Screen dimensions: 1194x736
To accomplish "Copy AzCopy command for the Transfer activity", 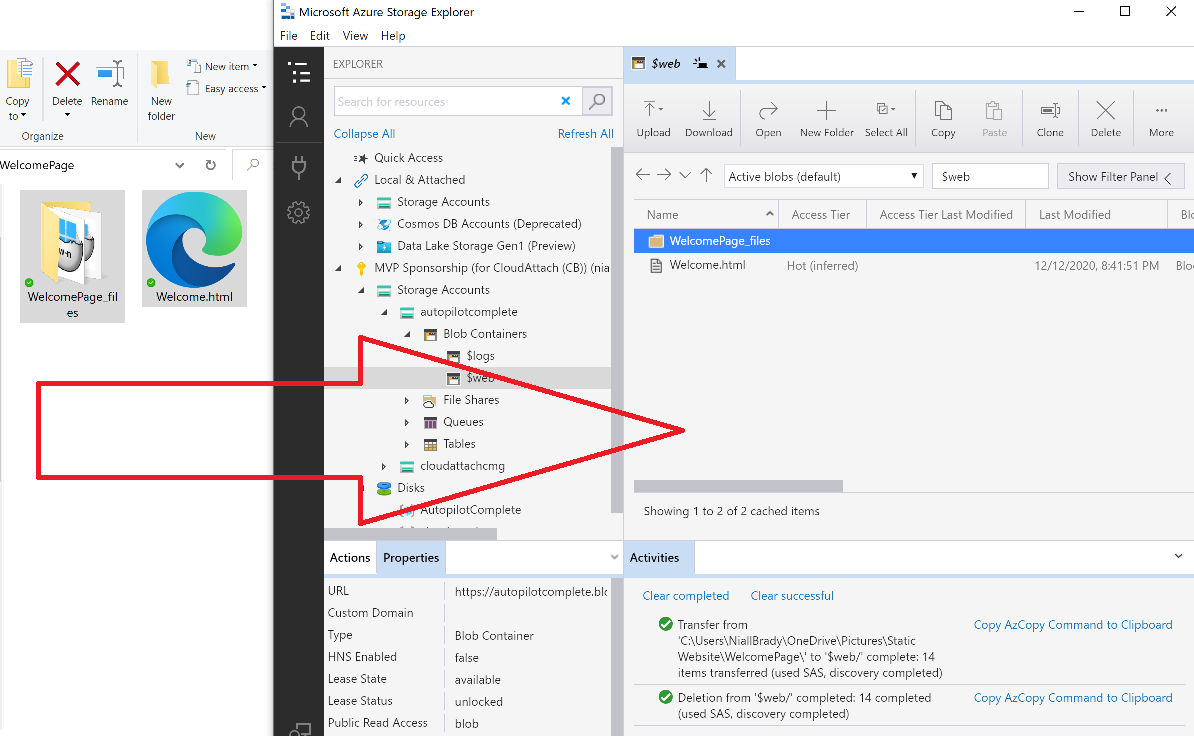I will tap(1073, 625).
